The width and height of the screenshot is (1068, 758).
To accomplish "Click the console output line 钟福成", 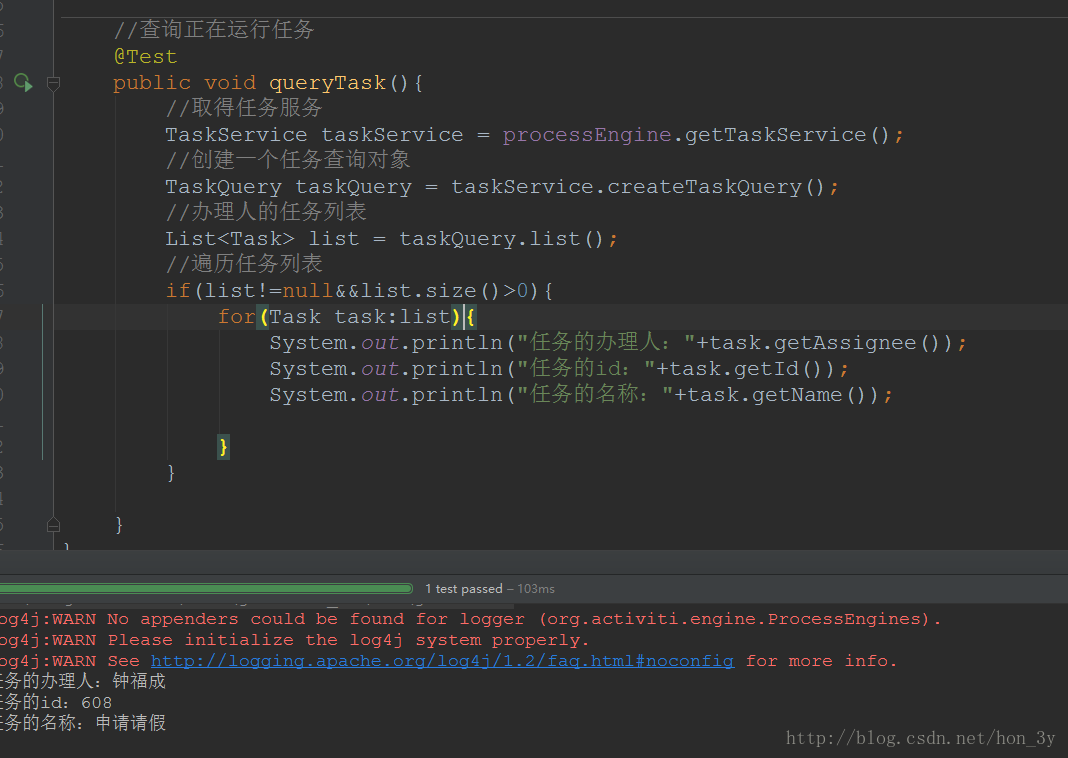I will coord(82,681).
